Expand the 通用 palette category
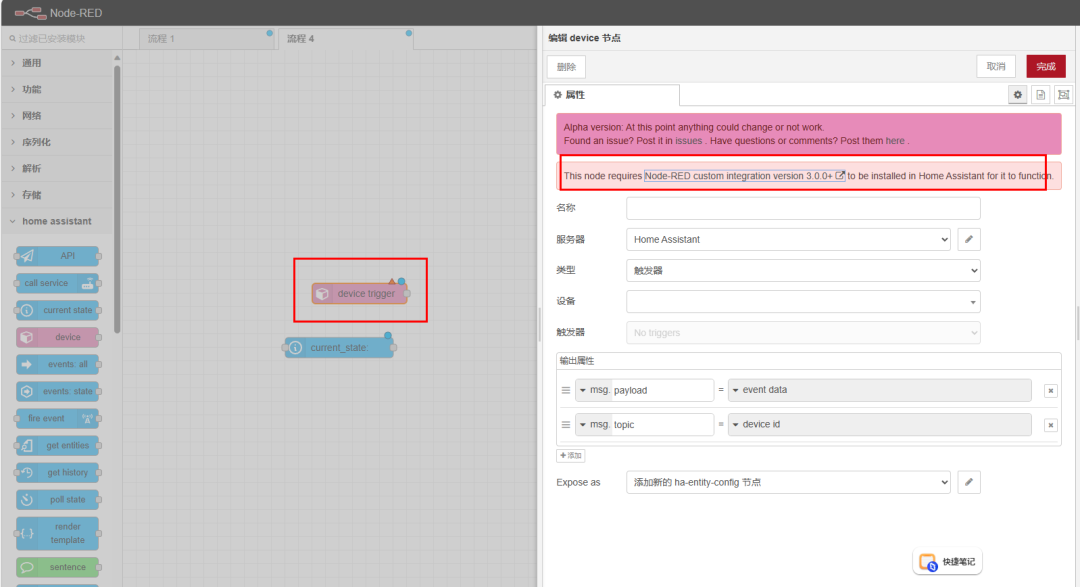The image size is (1080, 587). click(x=57, y=63)
